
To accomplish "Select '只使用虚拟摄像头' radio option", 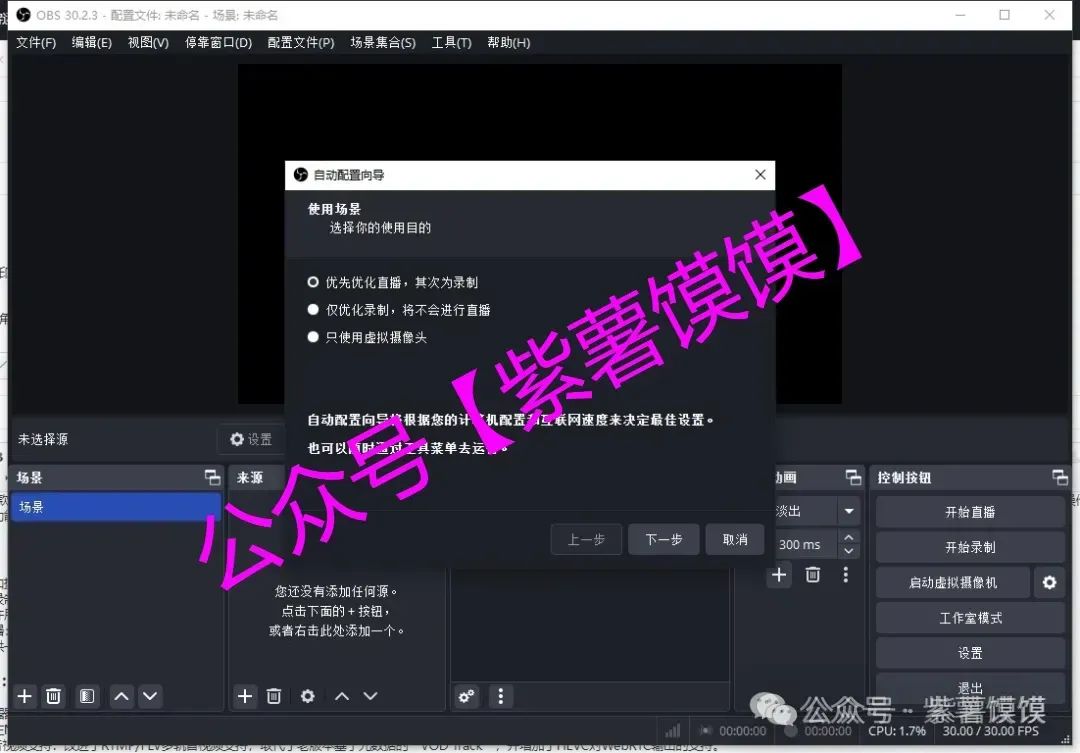I will point(367,338).
